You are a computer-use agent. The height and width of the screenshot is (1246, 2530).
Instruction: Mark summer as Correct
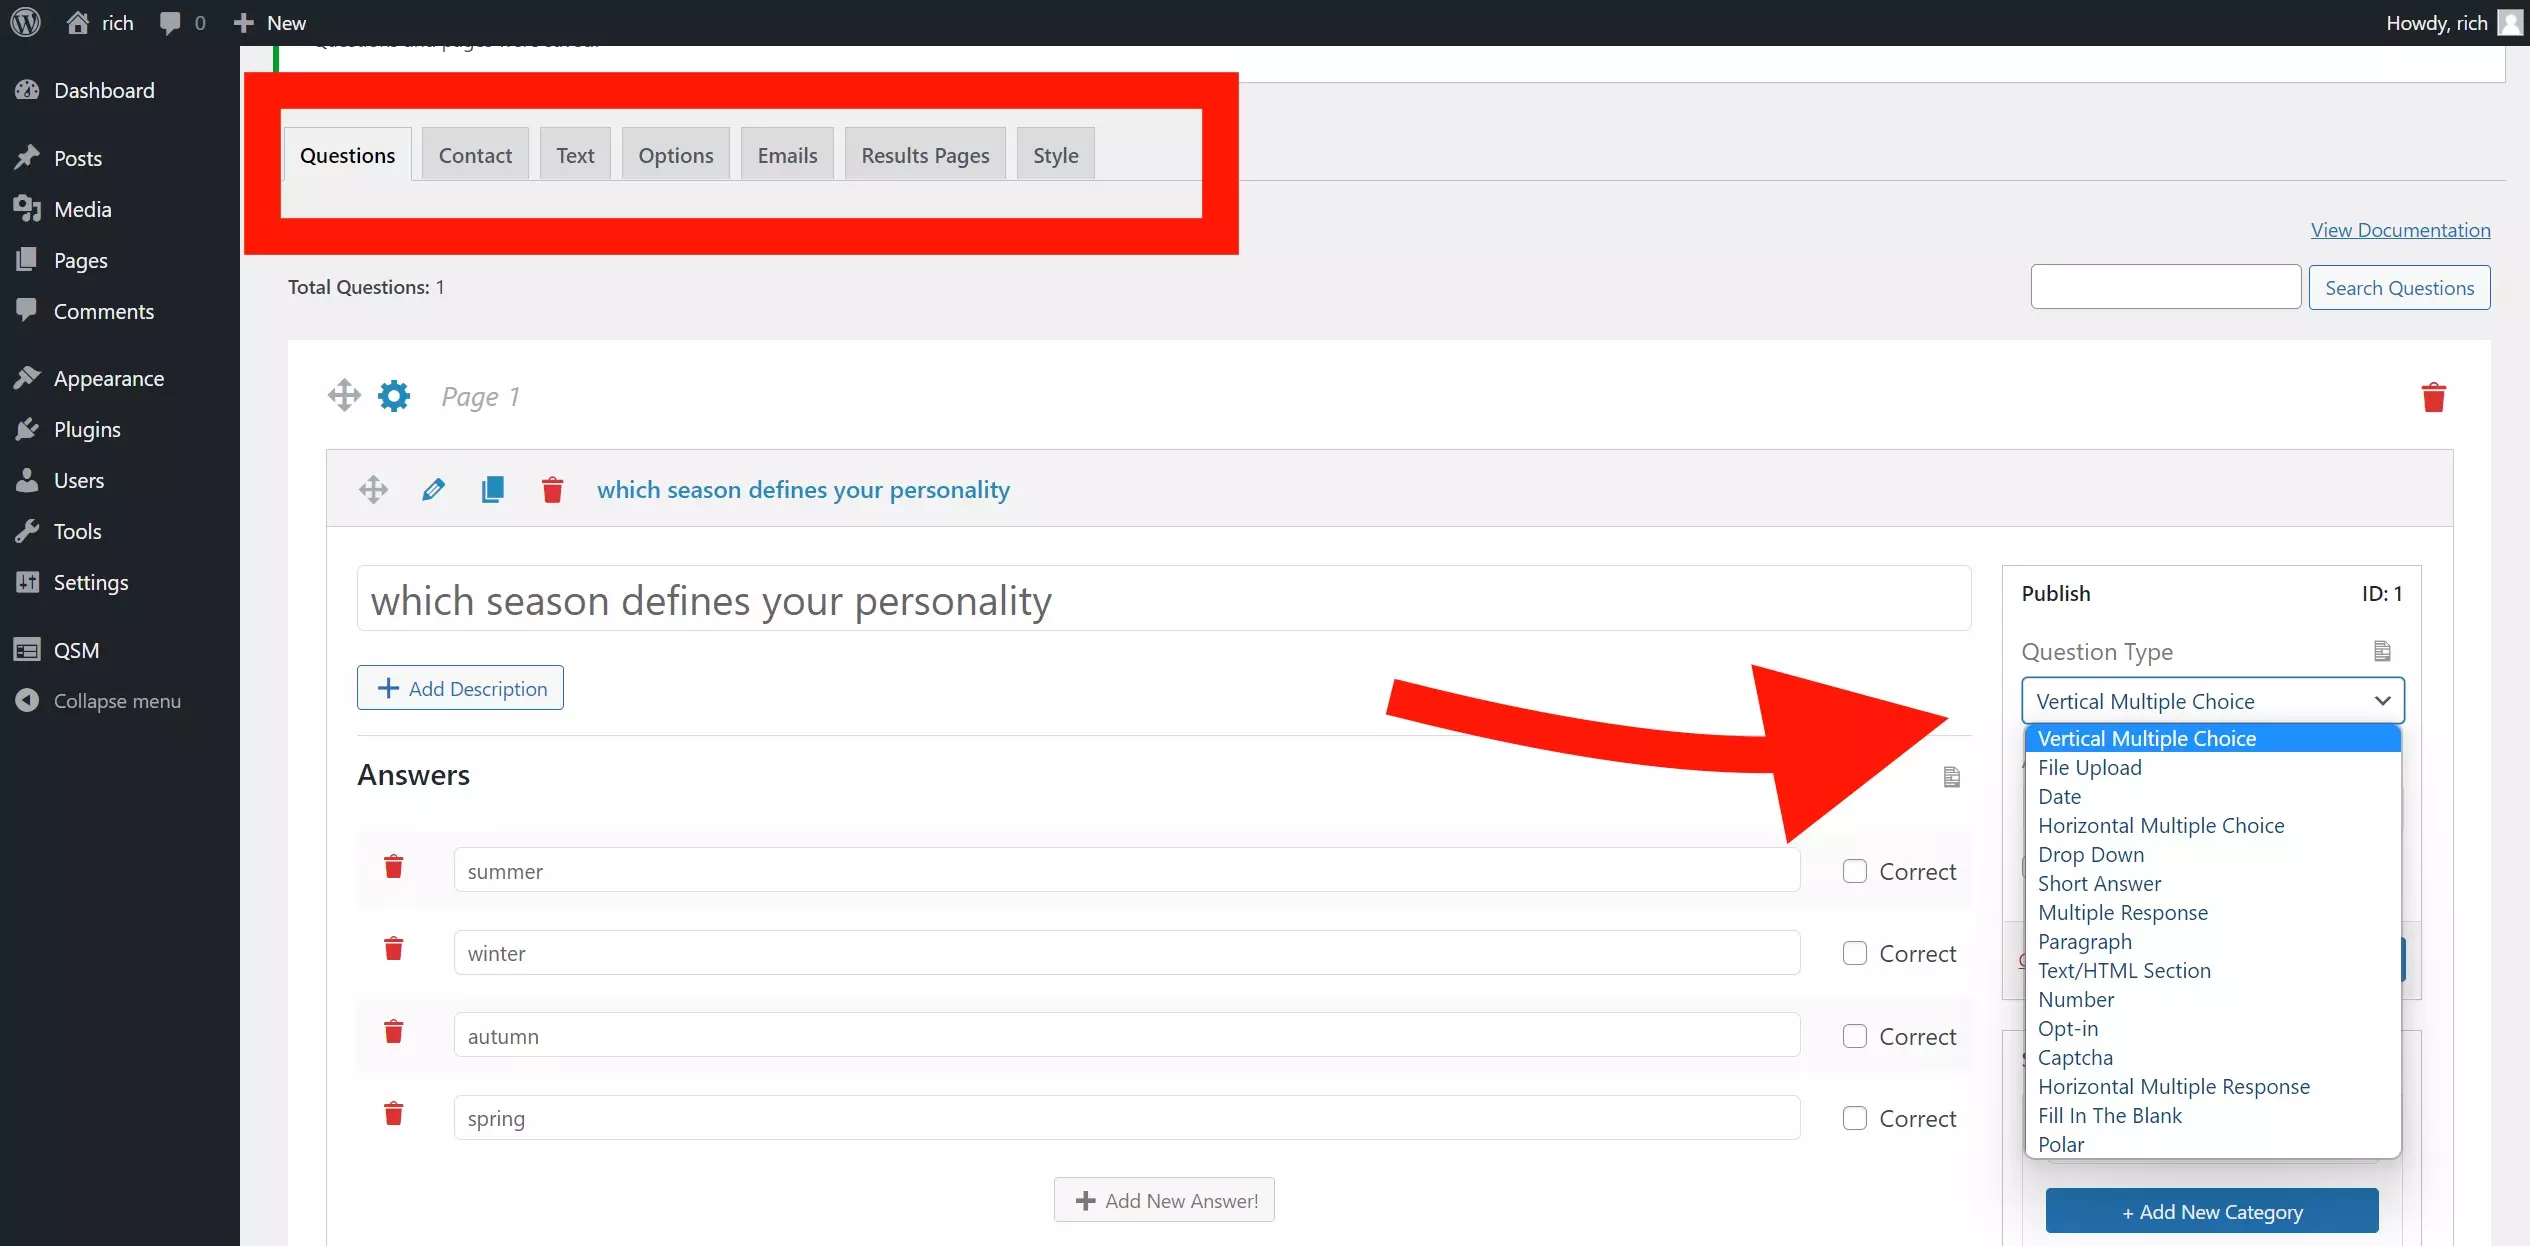click(x=1855, y=871)
